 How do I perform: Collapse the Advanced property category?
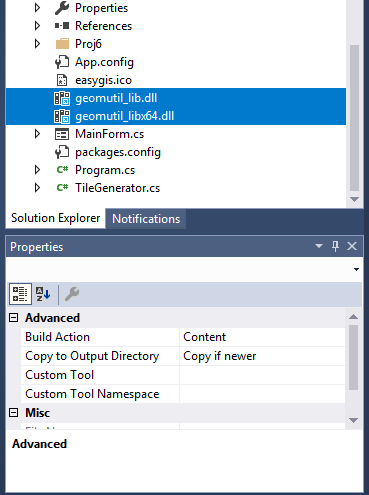14,318
